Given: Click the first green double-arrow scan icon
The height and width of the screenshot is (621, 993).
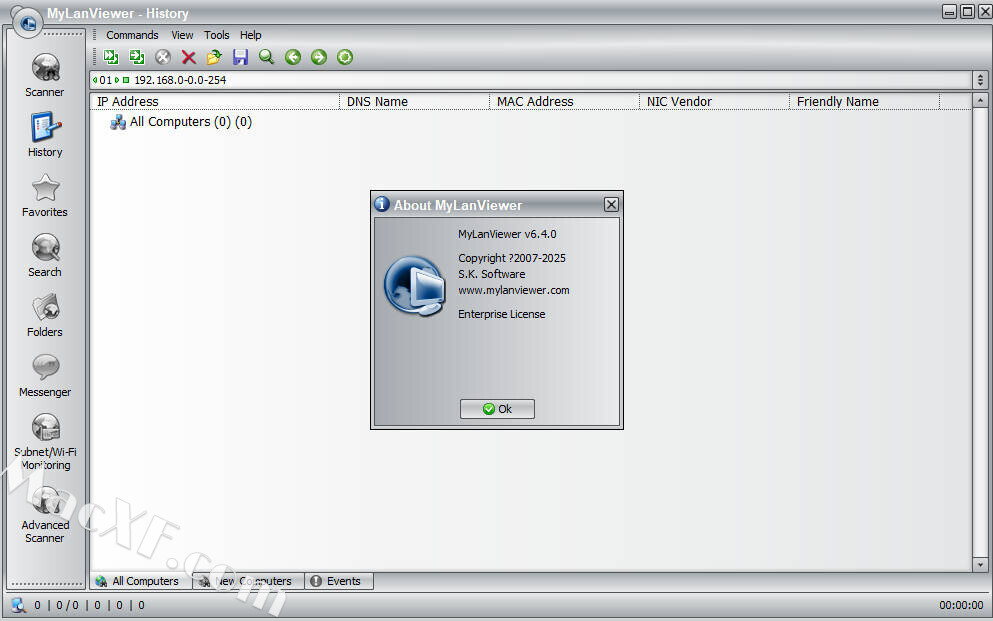Looking at the screenshot, I should coord(111,57).
